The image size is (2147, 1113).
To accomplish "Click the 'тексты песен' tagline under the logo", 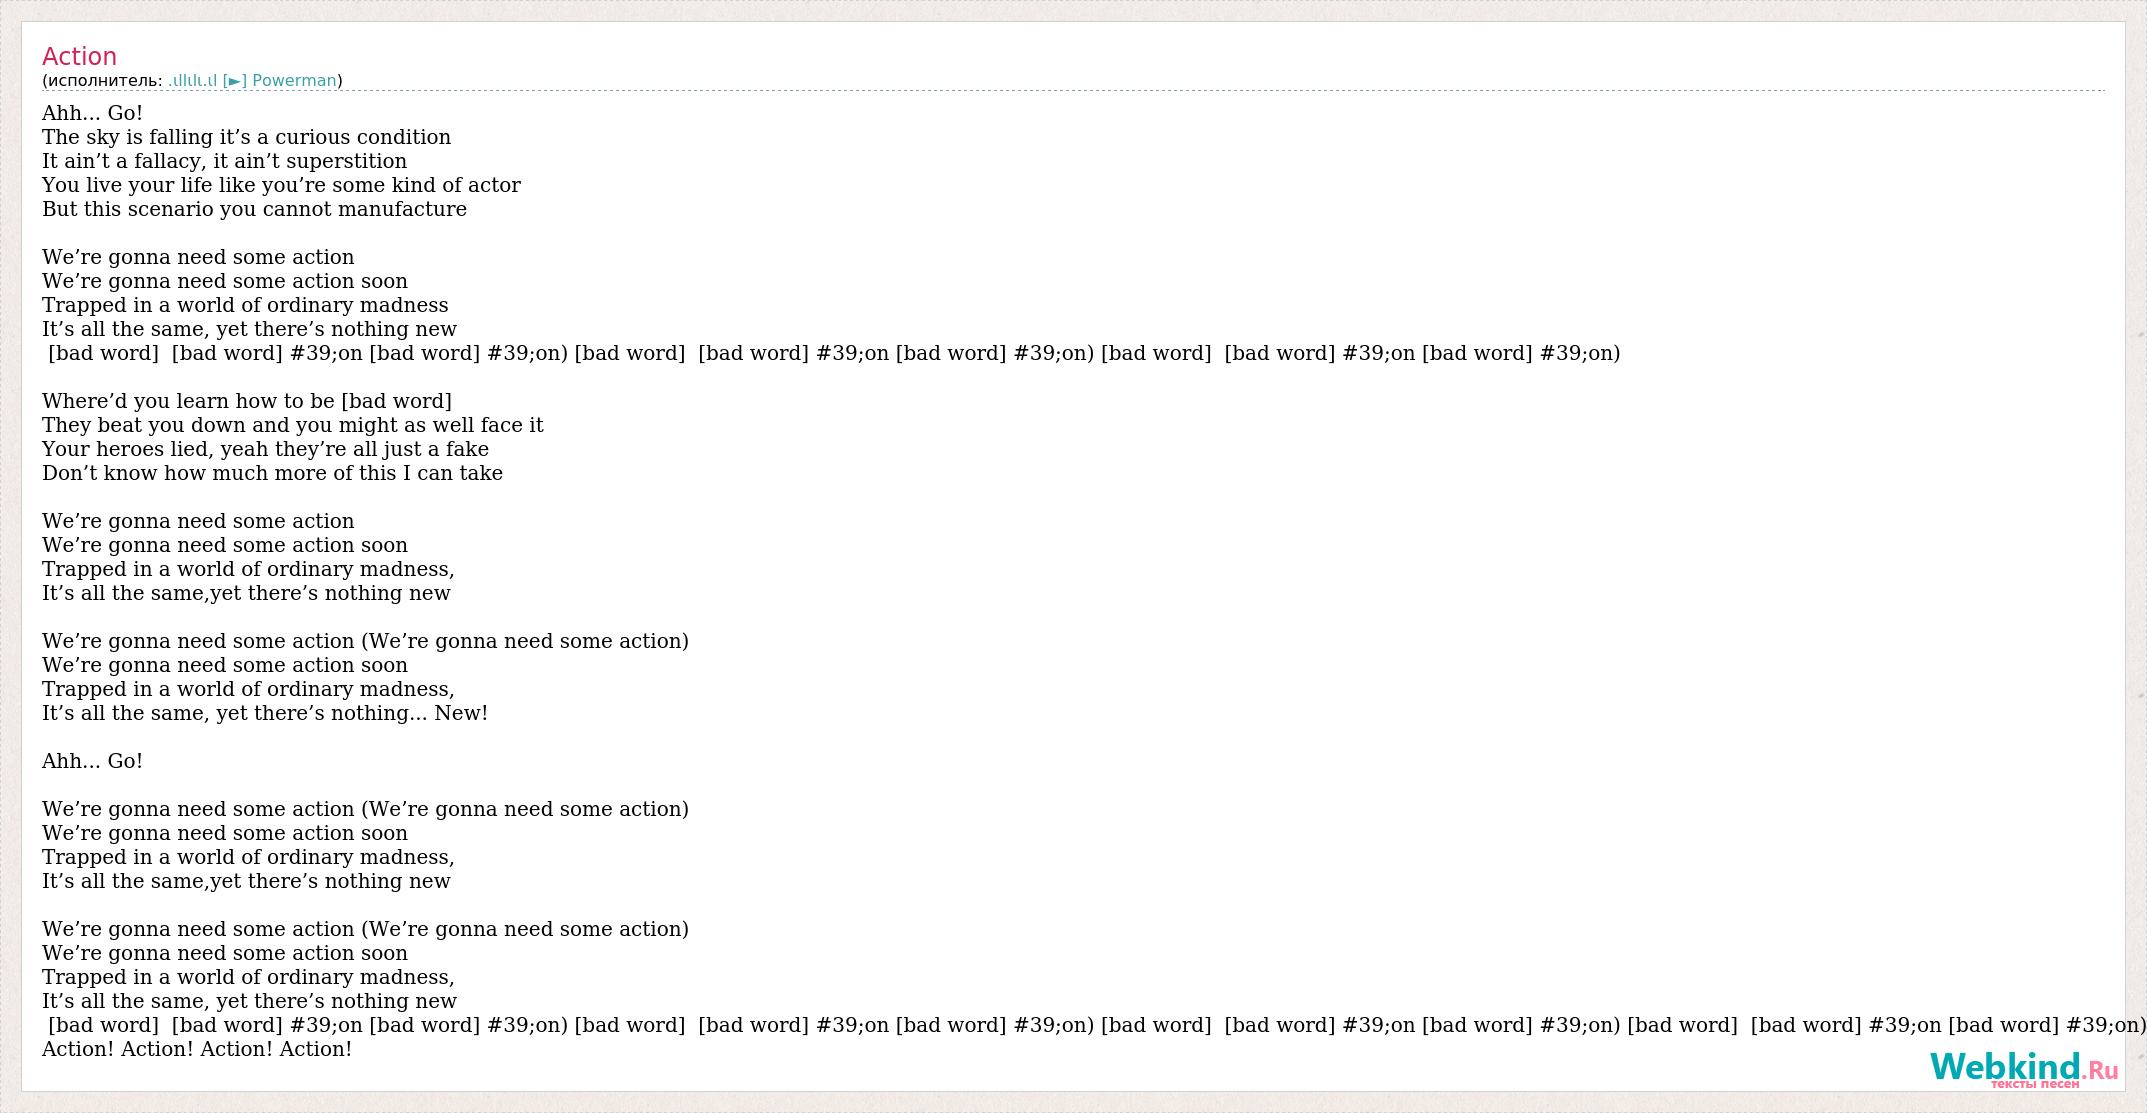I will [x=2034, y=1083].
